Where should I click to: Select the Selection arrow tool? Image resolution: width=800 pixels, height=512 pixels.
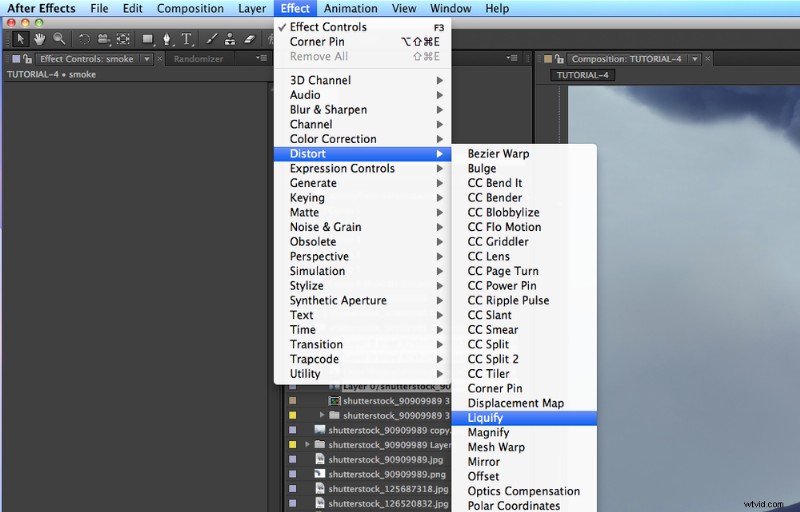(20, 39)
